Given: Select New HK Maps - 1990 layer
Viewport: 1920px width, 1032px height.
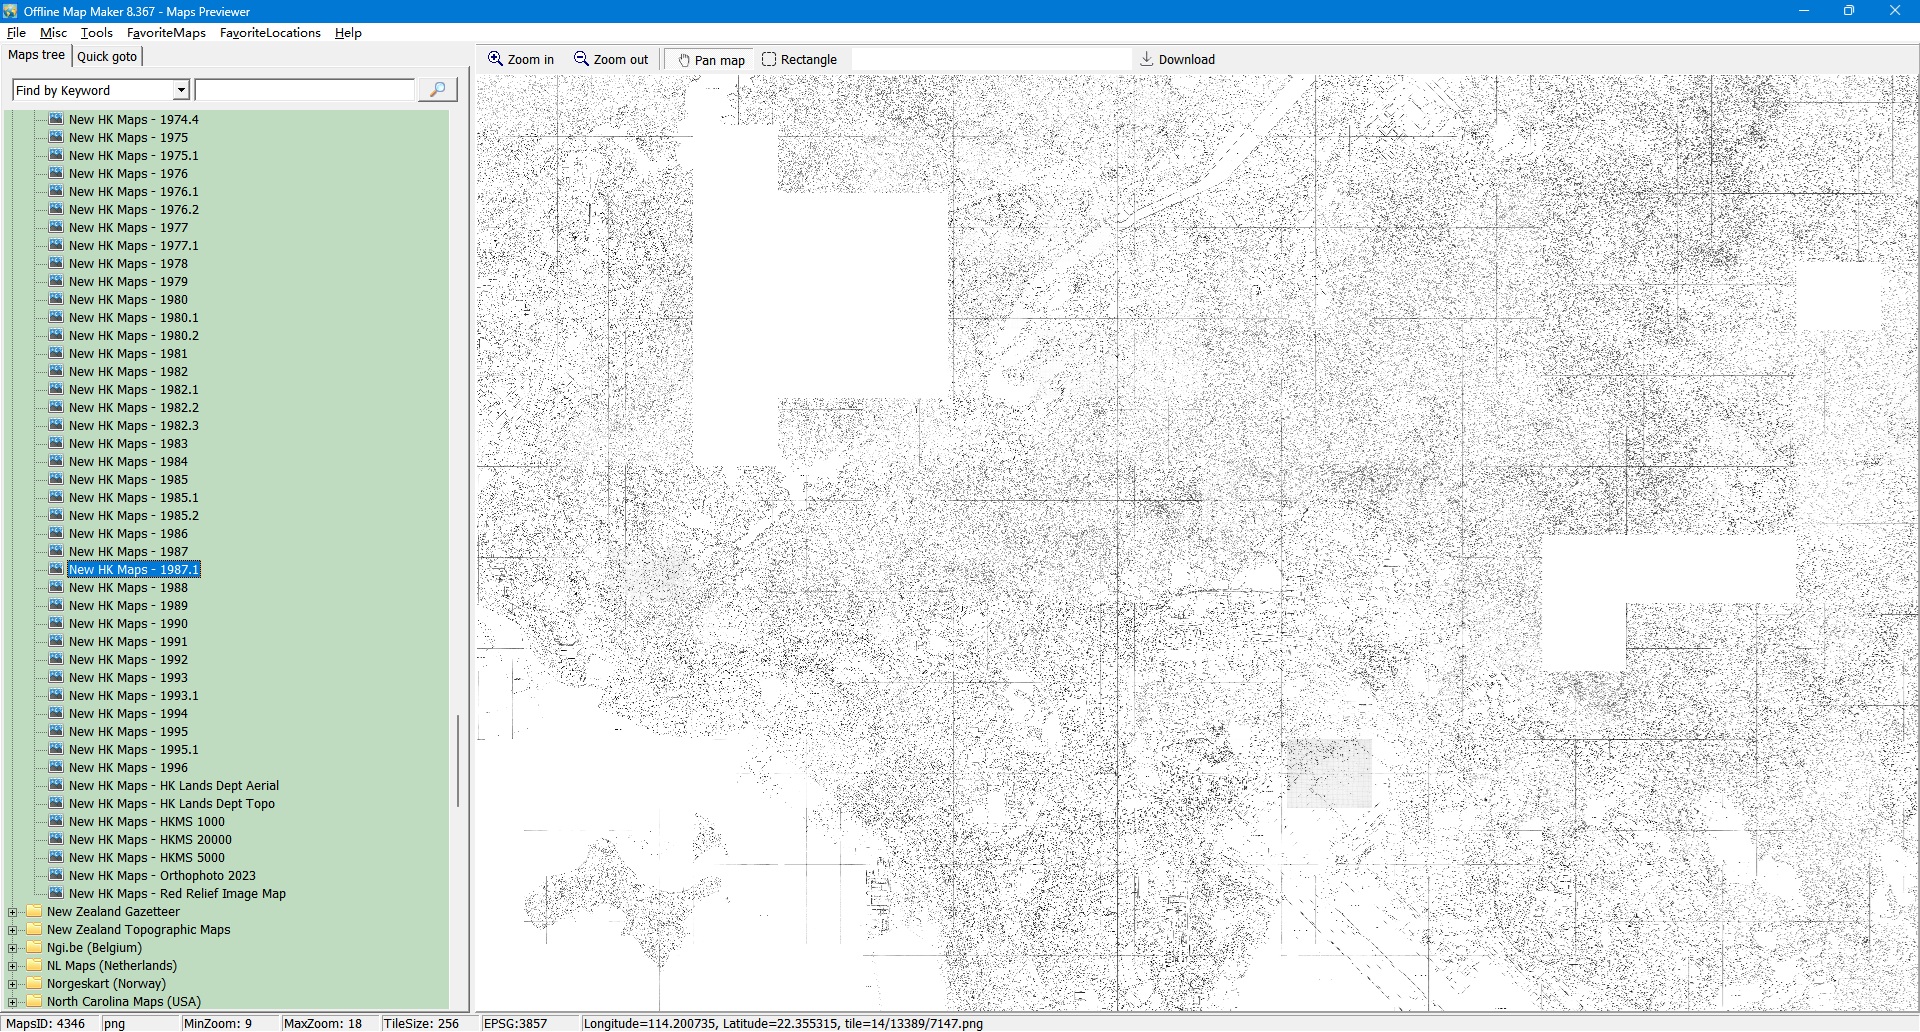Looking at the screenshot, I should 128,624.
